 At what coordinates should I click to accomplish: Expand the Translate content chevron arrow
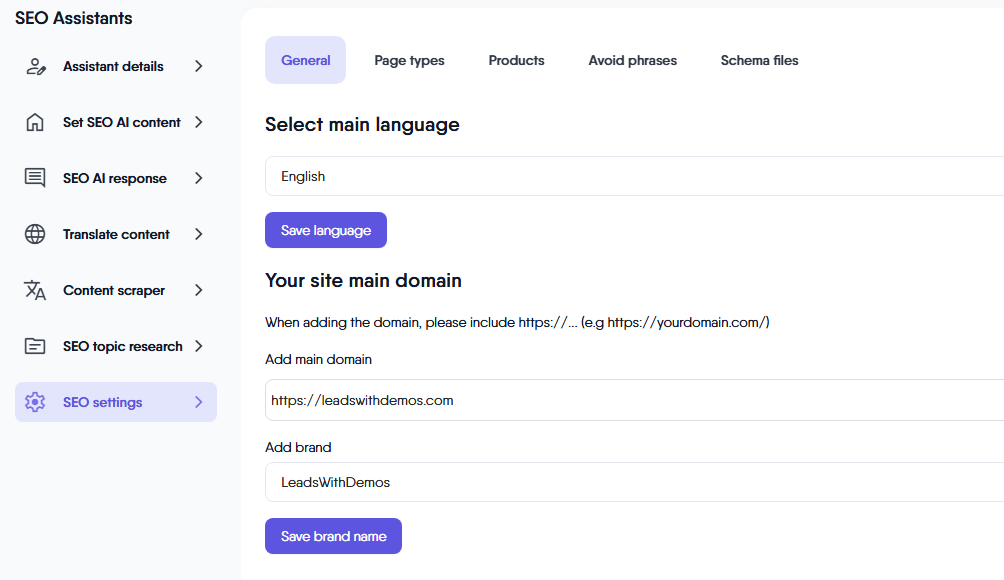point(198,235)
